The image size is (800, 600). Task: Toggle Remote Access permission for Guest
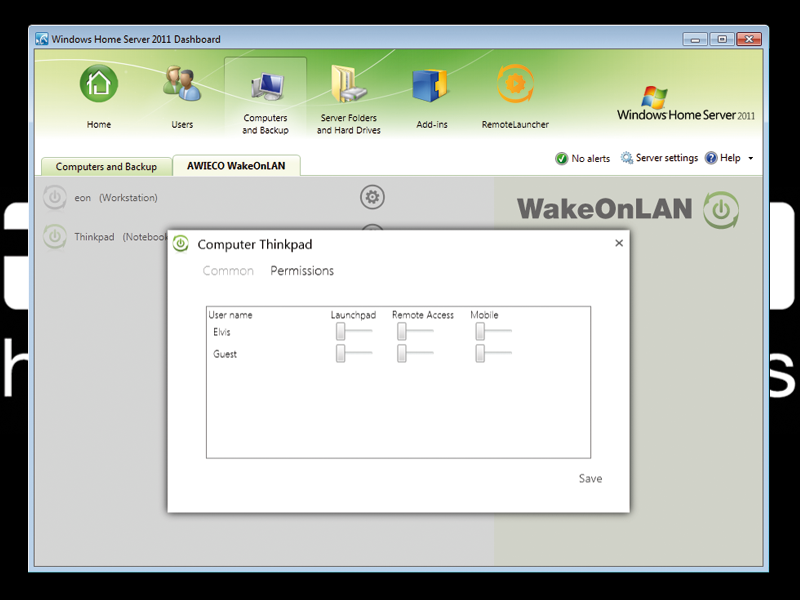click(415, 353)
